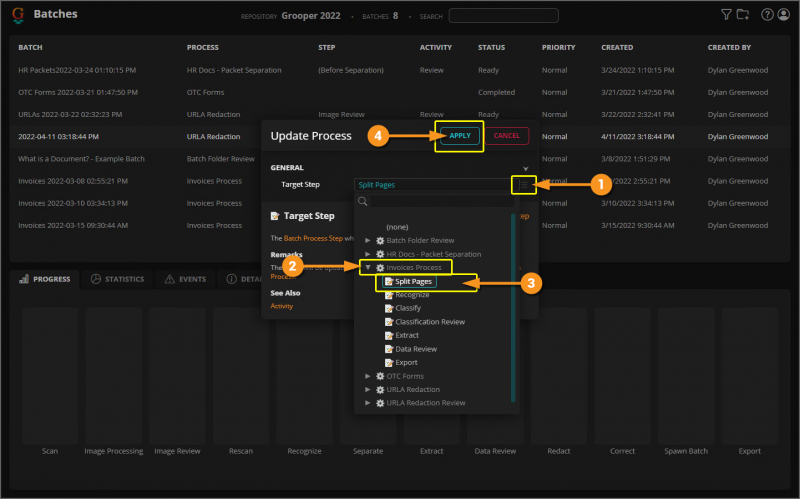Click the Details tab info icon
The width and height of the screenshot is (800, 499).
(x=231, y=279)
